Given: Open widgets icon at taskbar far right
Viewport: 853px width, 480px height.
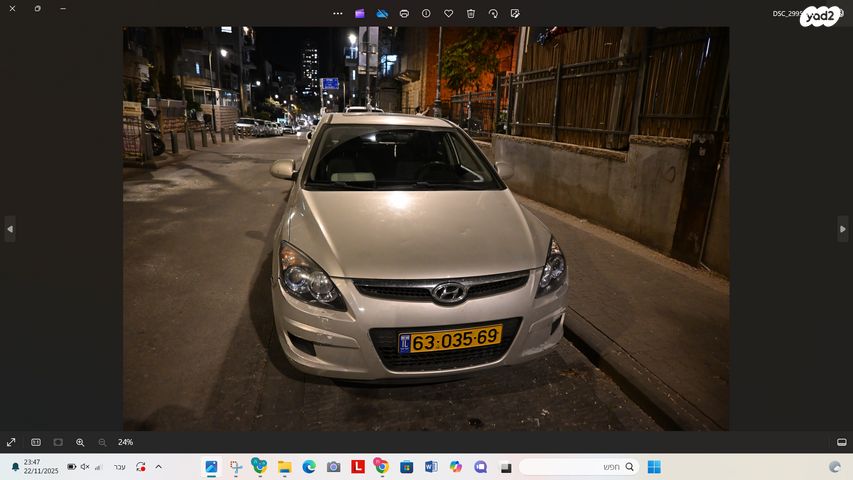Looking at the screenshot, I should [x=835, y=467].
